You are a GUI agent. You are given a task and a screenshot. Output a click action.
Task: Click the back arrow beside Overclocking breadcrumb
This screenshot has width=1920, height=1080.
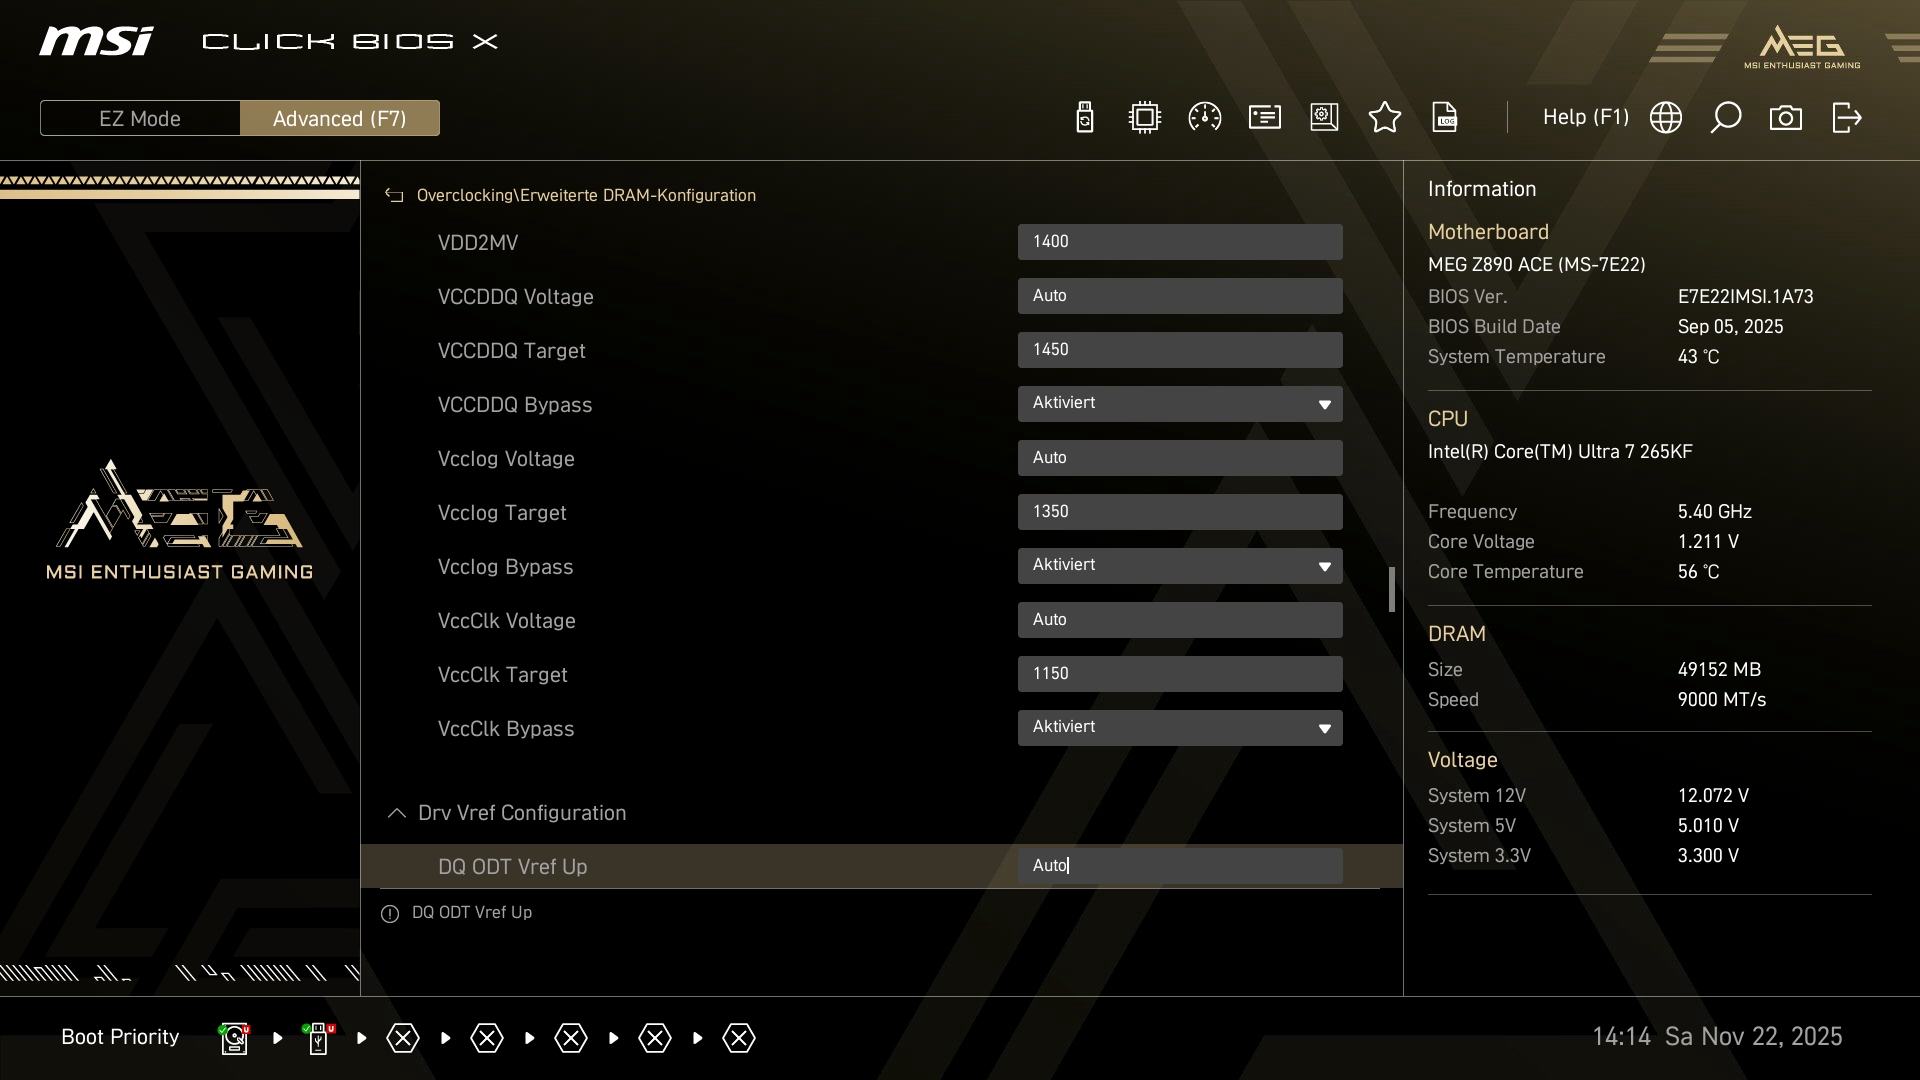tap(394, 196)
